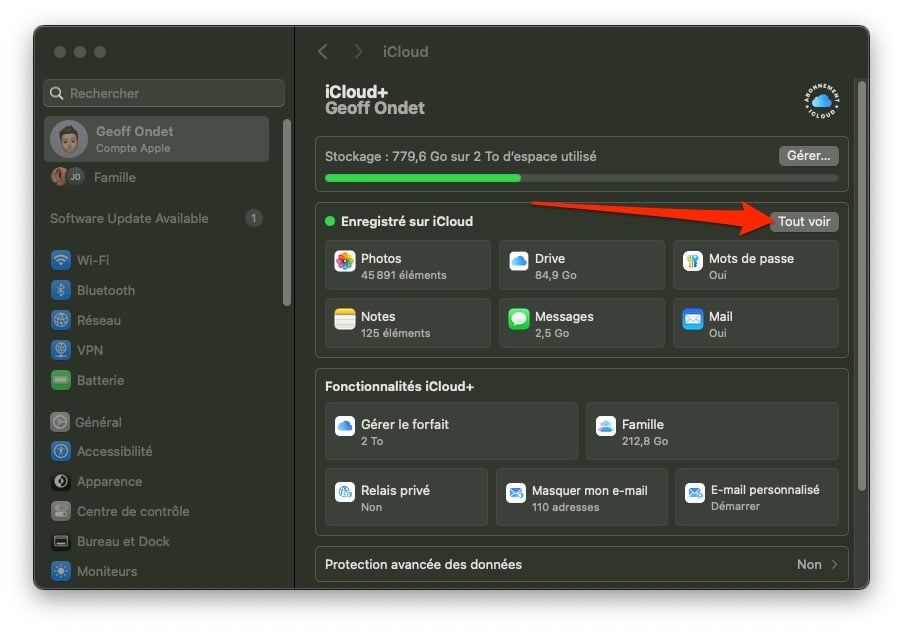903x631 pixels.
Task: Open the Batterie icon
Action: pyautogui.click(x=60, y=380)
